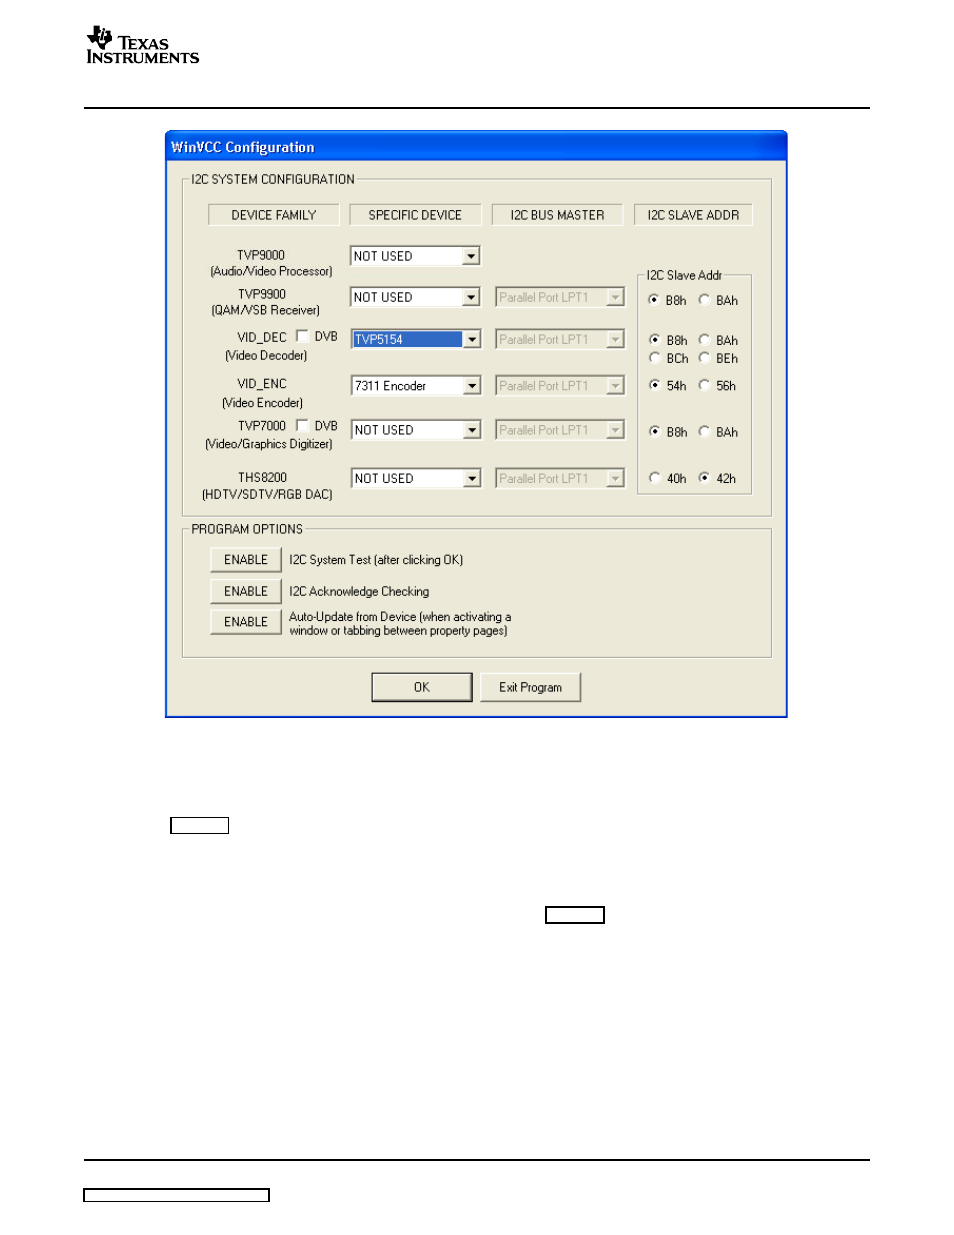Open the TVP9900 I2C bus master dropdown
The width and height of the screenshot is (954, 1235).
560,297
